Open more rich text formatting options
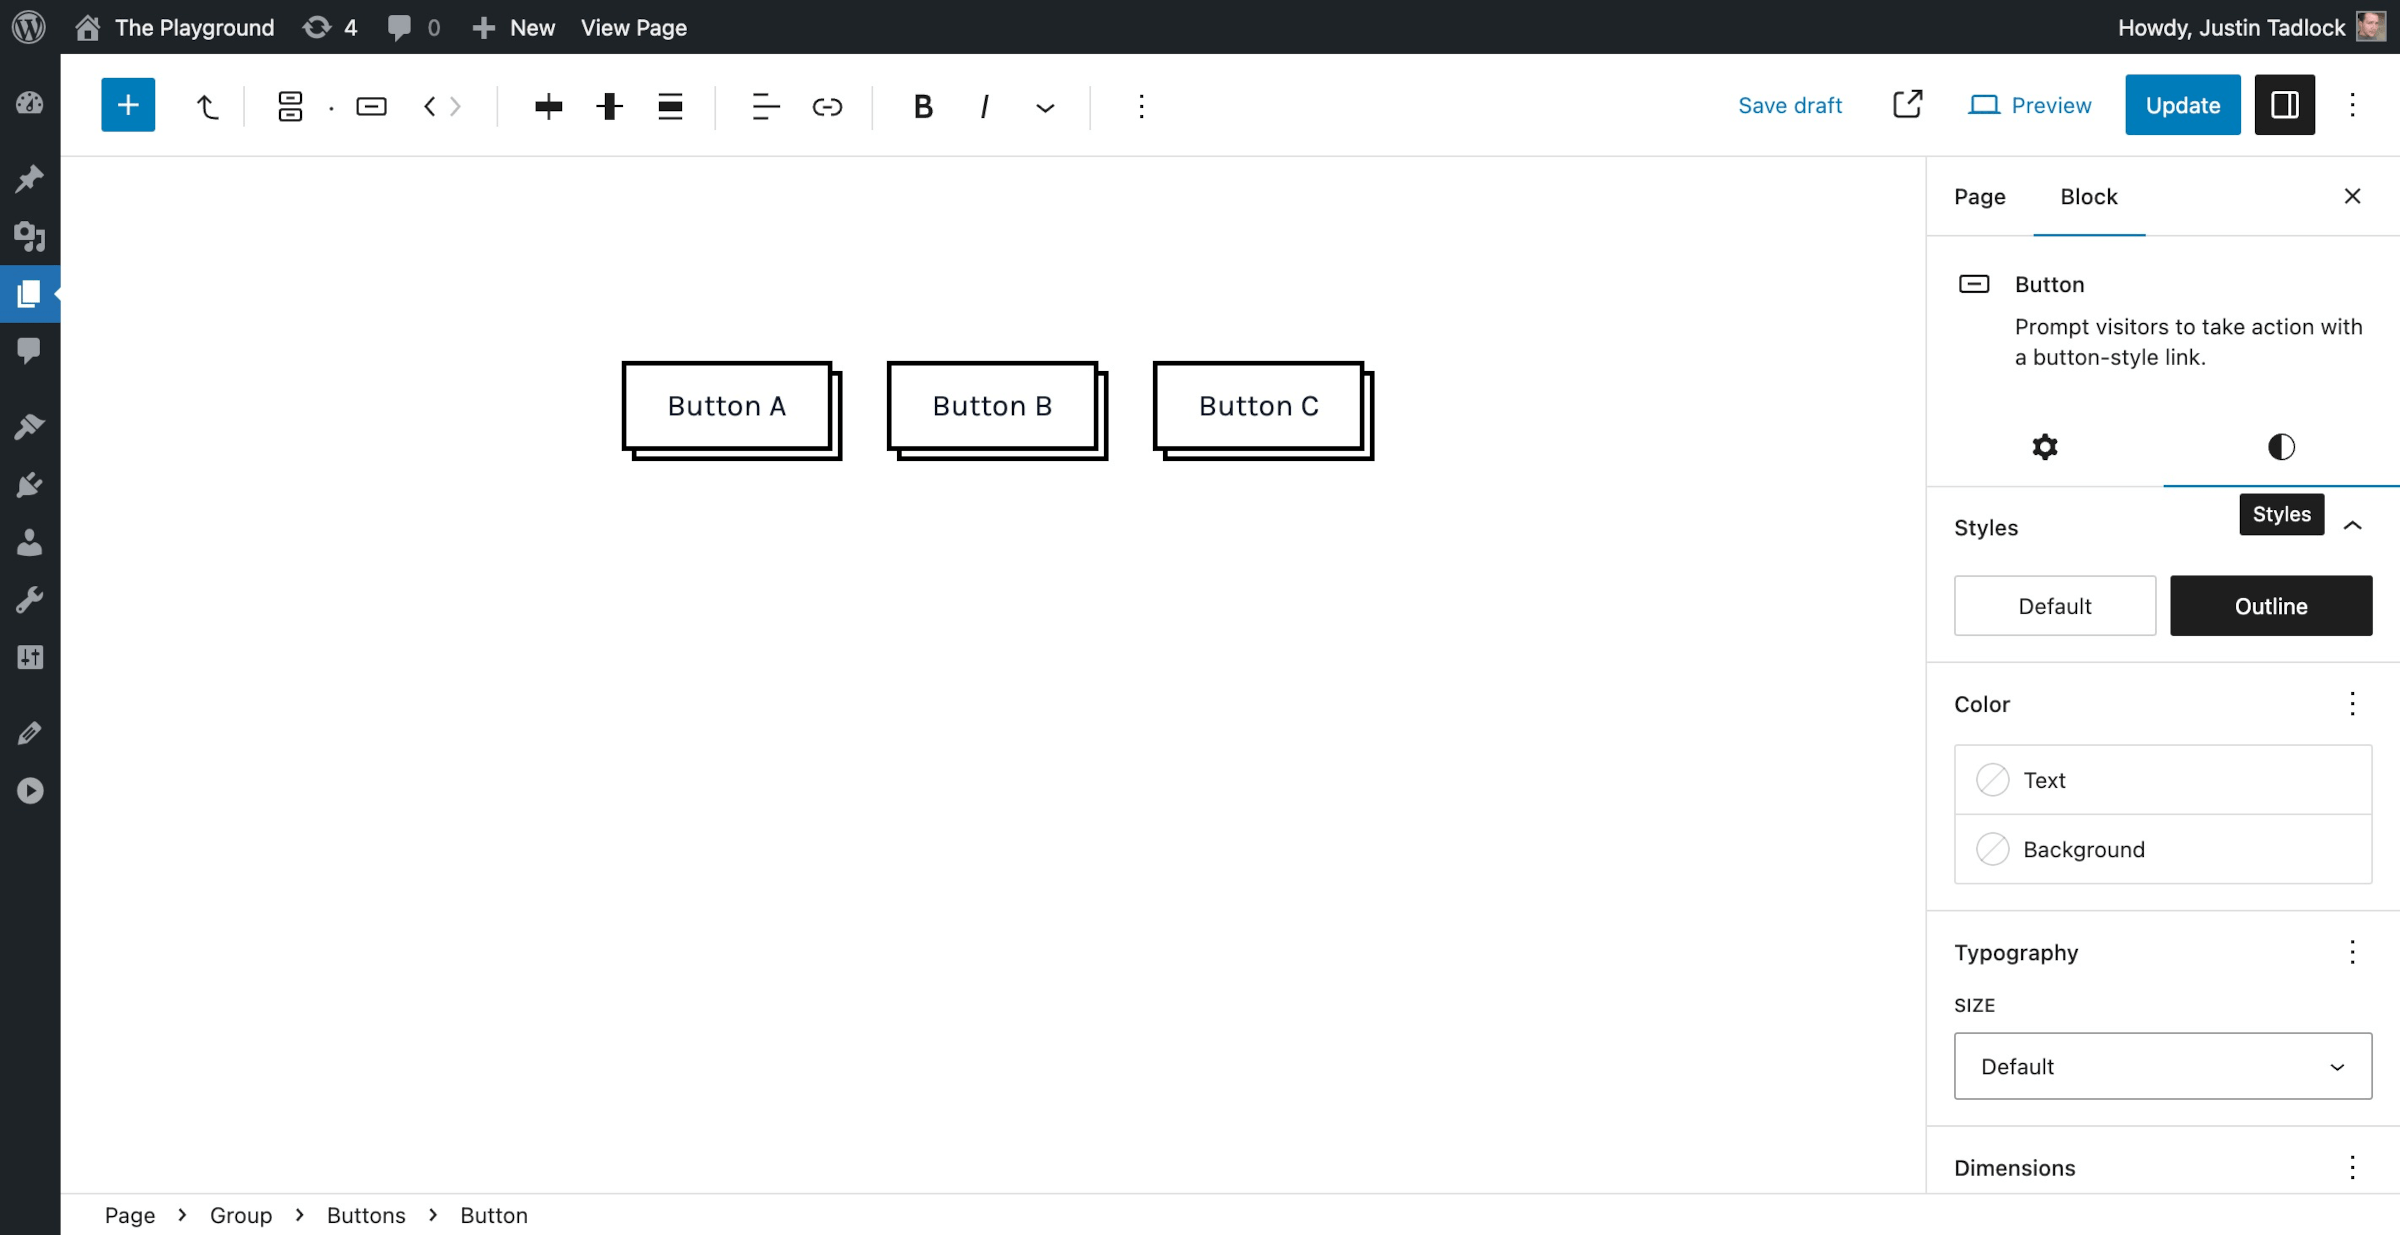Screen dimensions: 2400x1235 [x=1044, y=106]
